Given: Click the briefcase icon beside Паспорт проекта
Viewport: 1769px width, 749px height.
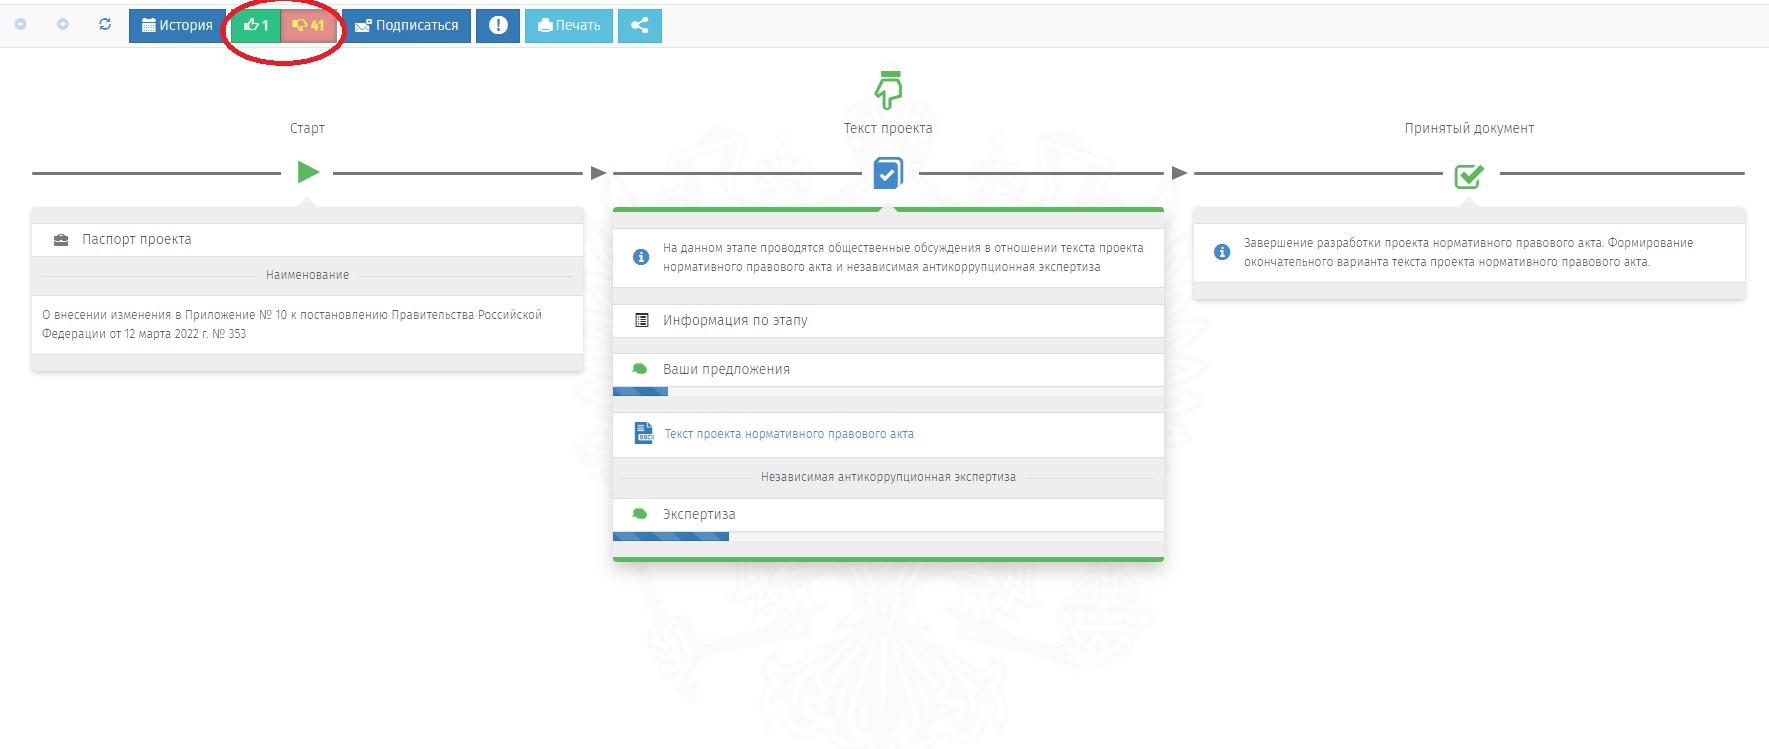Looking at the screenshot, I should (x=61, y=240).
